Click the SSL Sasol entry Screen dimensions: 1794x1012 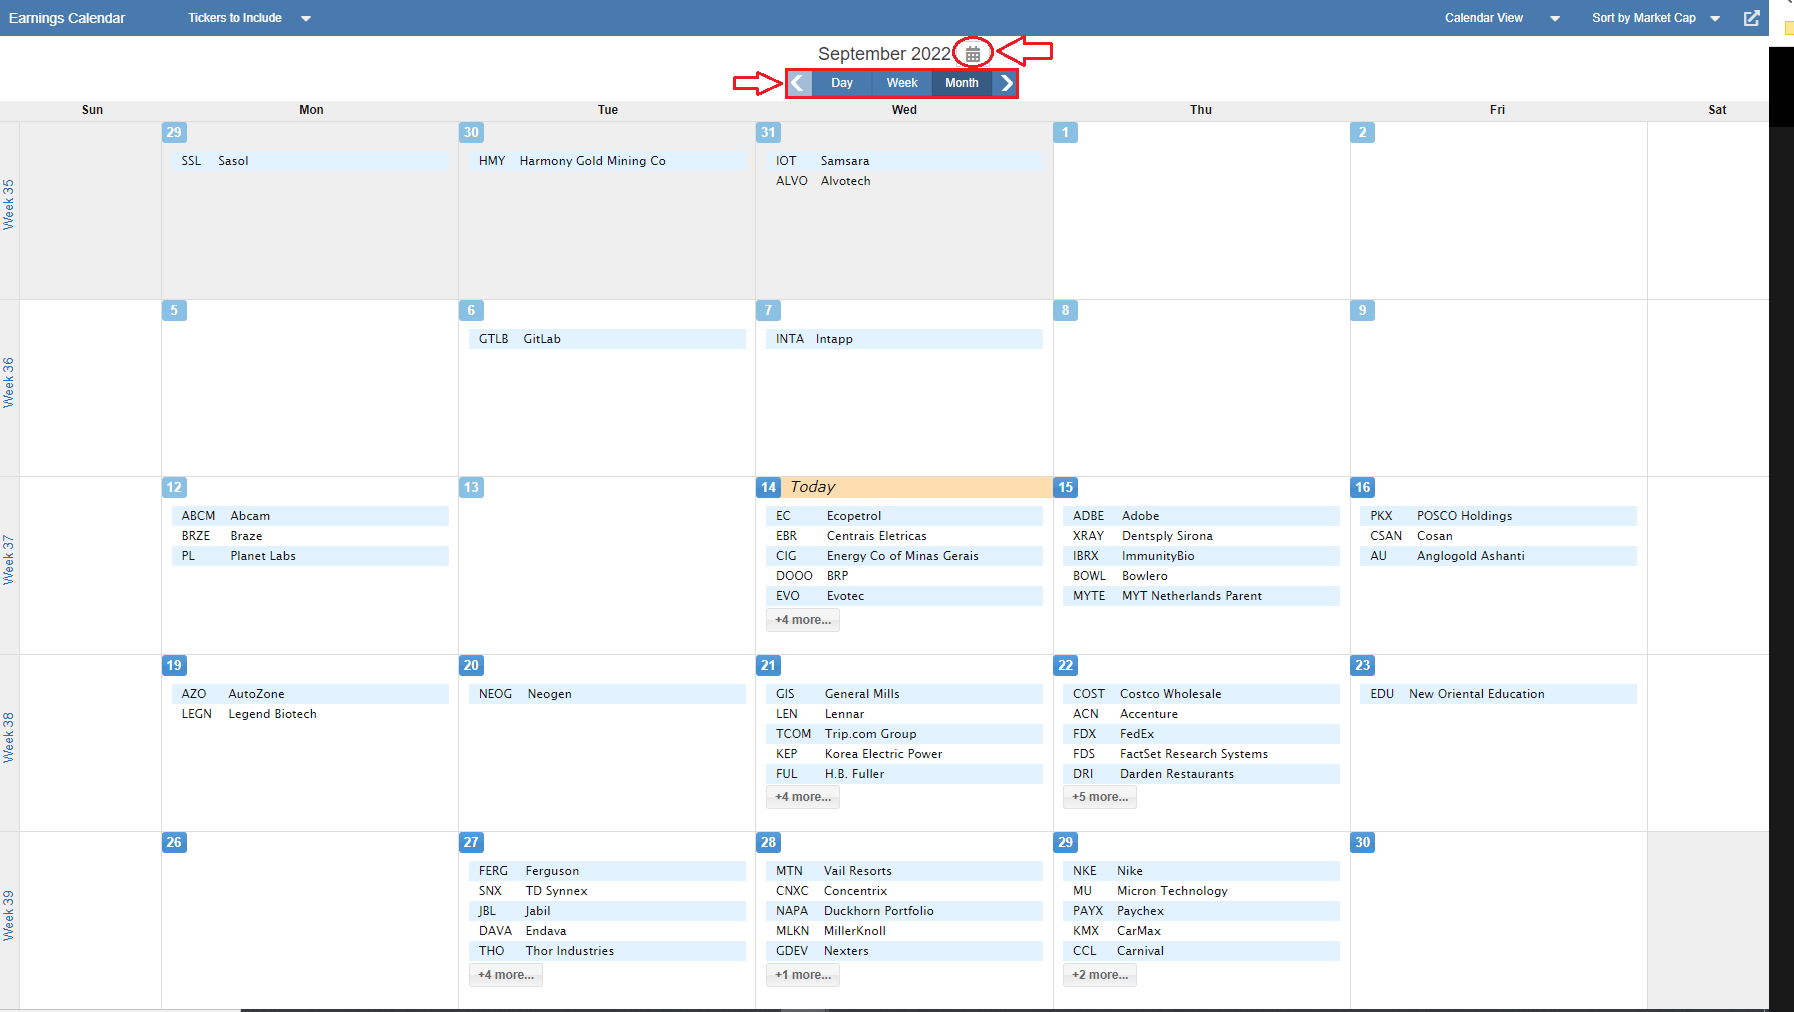pos(310,161)
